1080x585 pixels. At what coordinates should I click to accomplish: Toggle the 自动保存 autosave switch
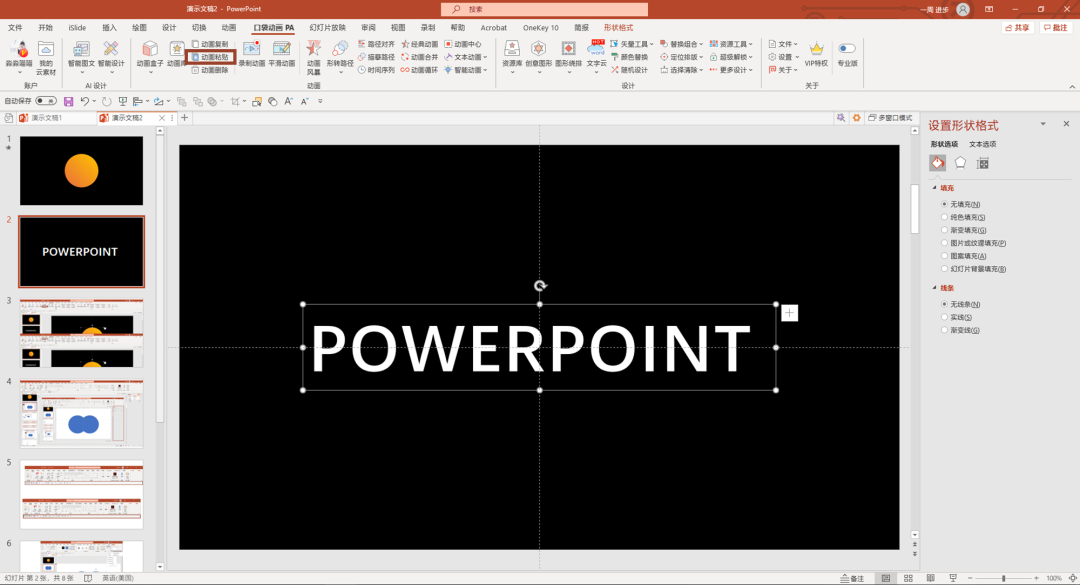pyautogui.click(x=45, y=101)
